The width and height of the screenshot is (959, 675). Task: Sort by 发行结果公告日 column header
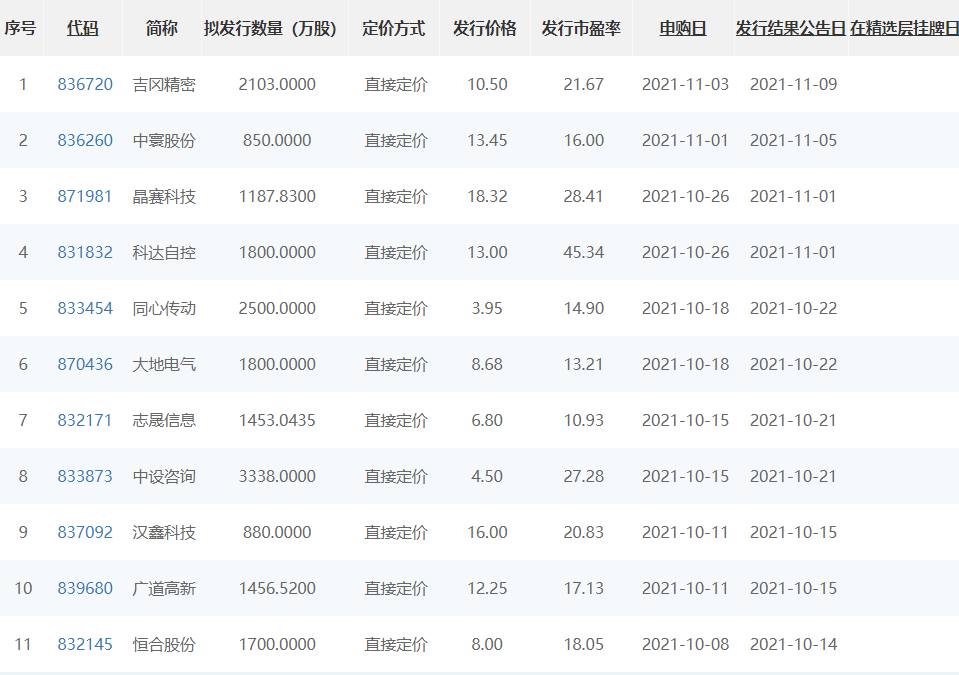(791, 29)
